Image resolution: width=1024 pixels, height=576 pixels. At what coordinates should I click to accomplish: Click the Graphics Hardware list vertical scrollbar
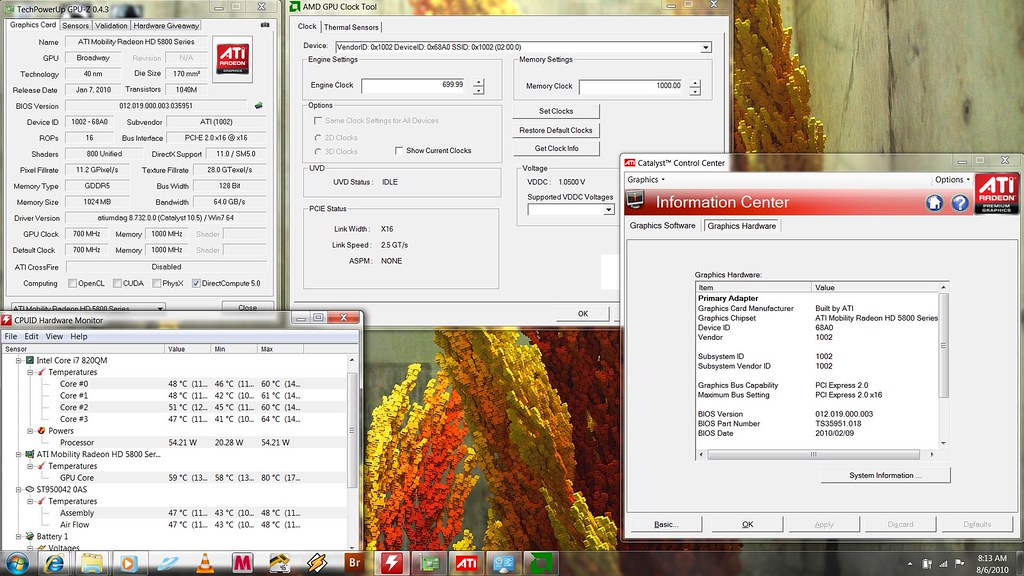[x=943, y=366]
